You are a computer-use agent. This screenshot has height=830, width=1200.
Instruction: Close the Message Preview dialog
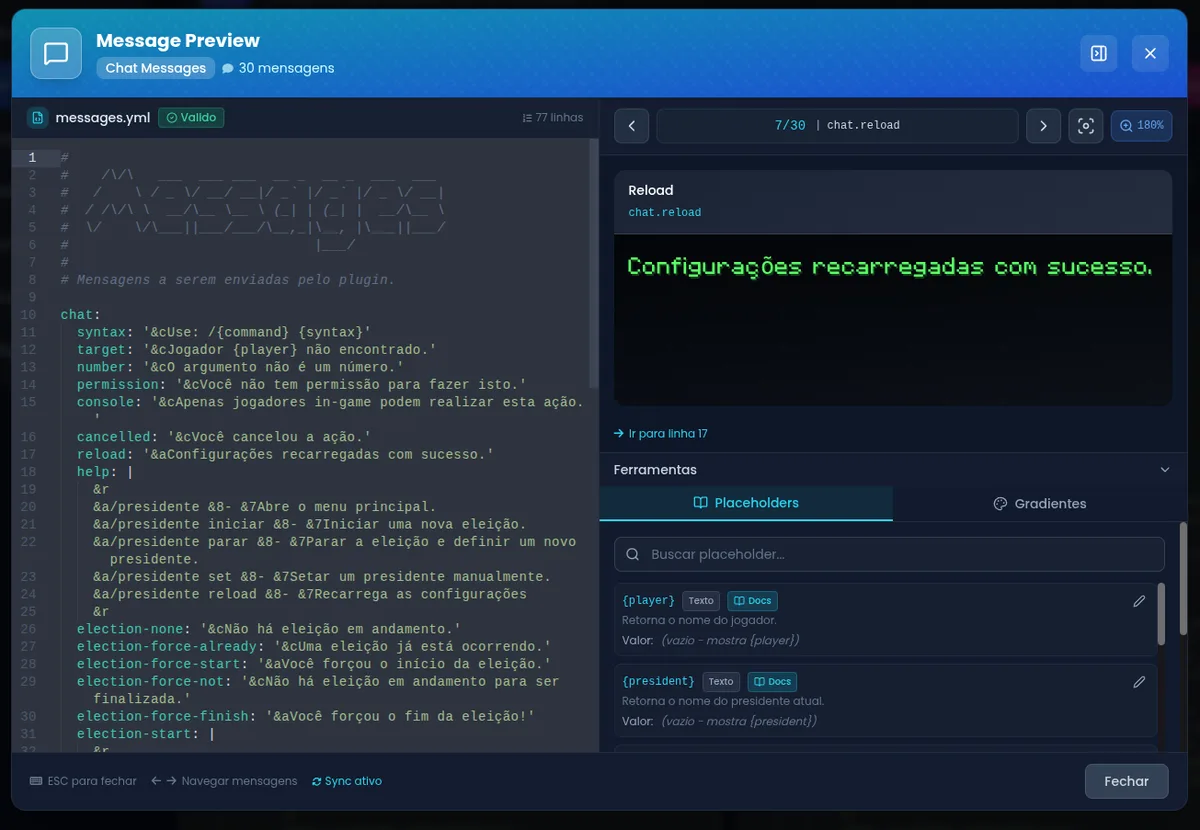point(1150,53)
